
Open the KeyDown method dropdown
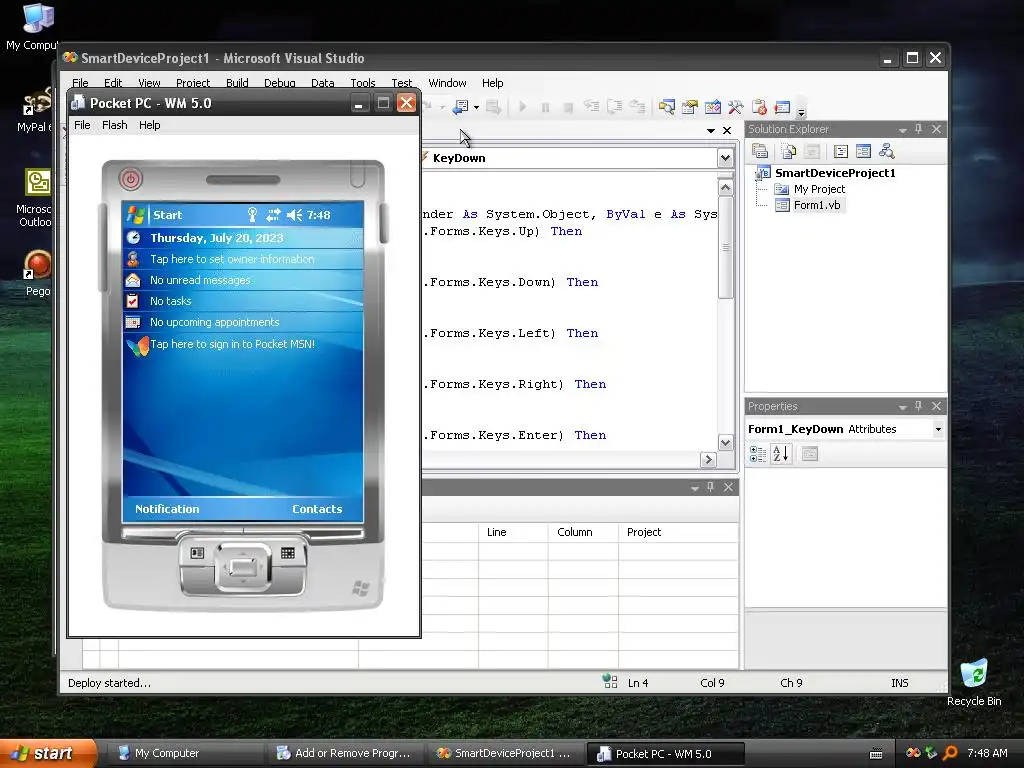click(725, 158)
